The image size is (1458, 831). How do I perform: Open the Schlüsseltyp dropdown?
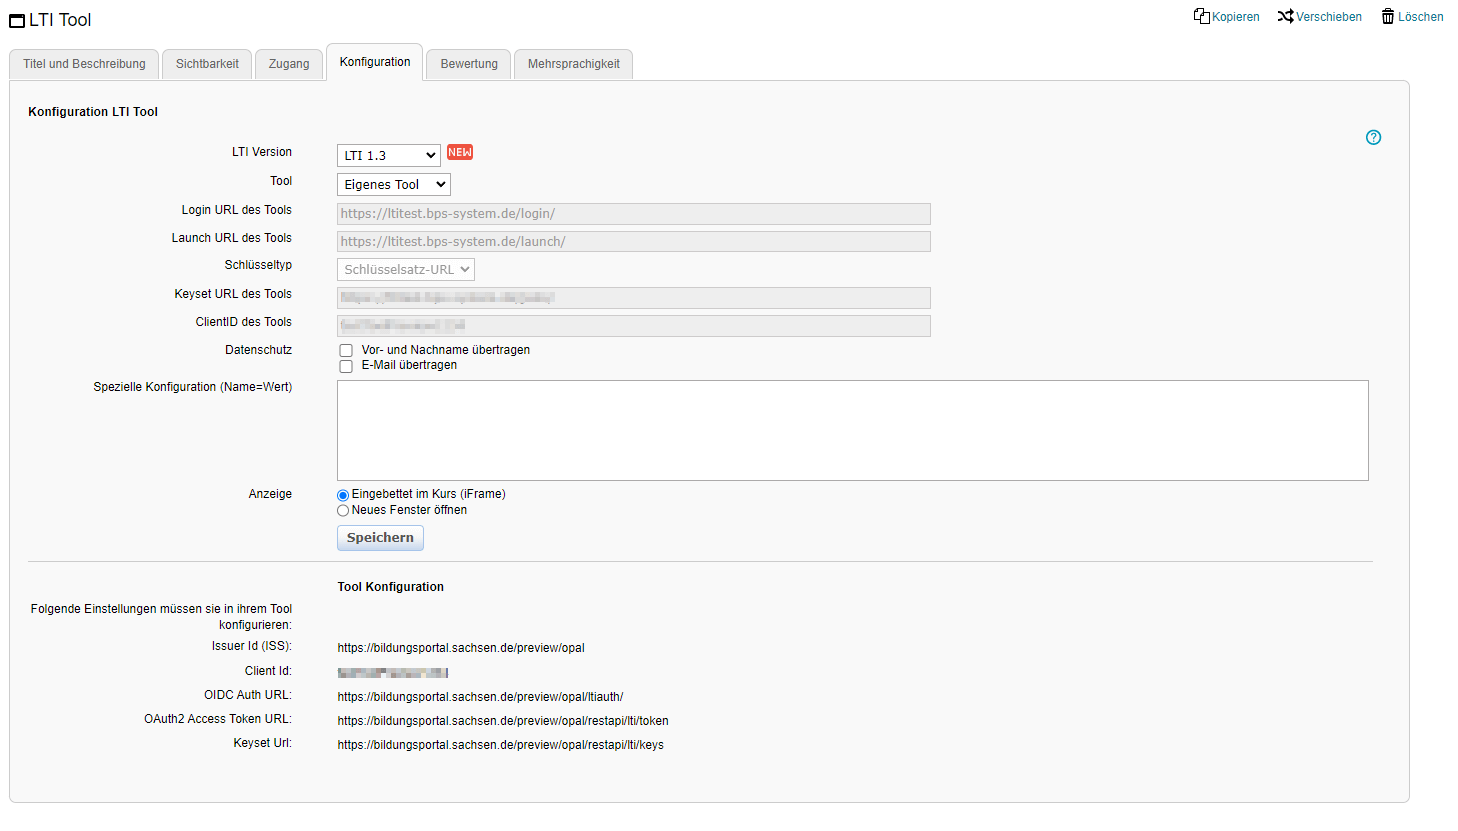[405, 270]
